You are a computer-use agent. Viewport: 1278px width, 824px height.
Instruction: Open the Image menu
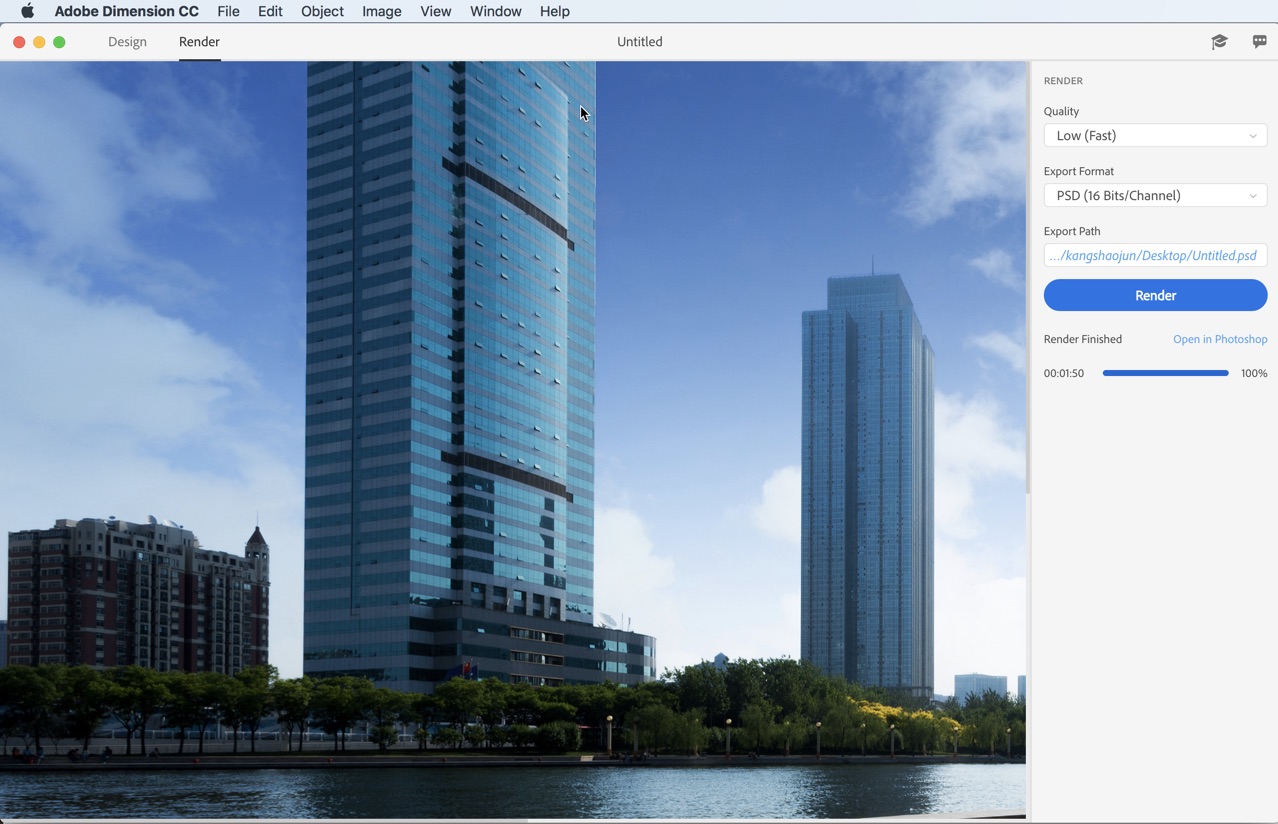pyautogui.click(x=381, y=11)
